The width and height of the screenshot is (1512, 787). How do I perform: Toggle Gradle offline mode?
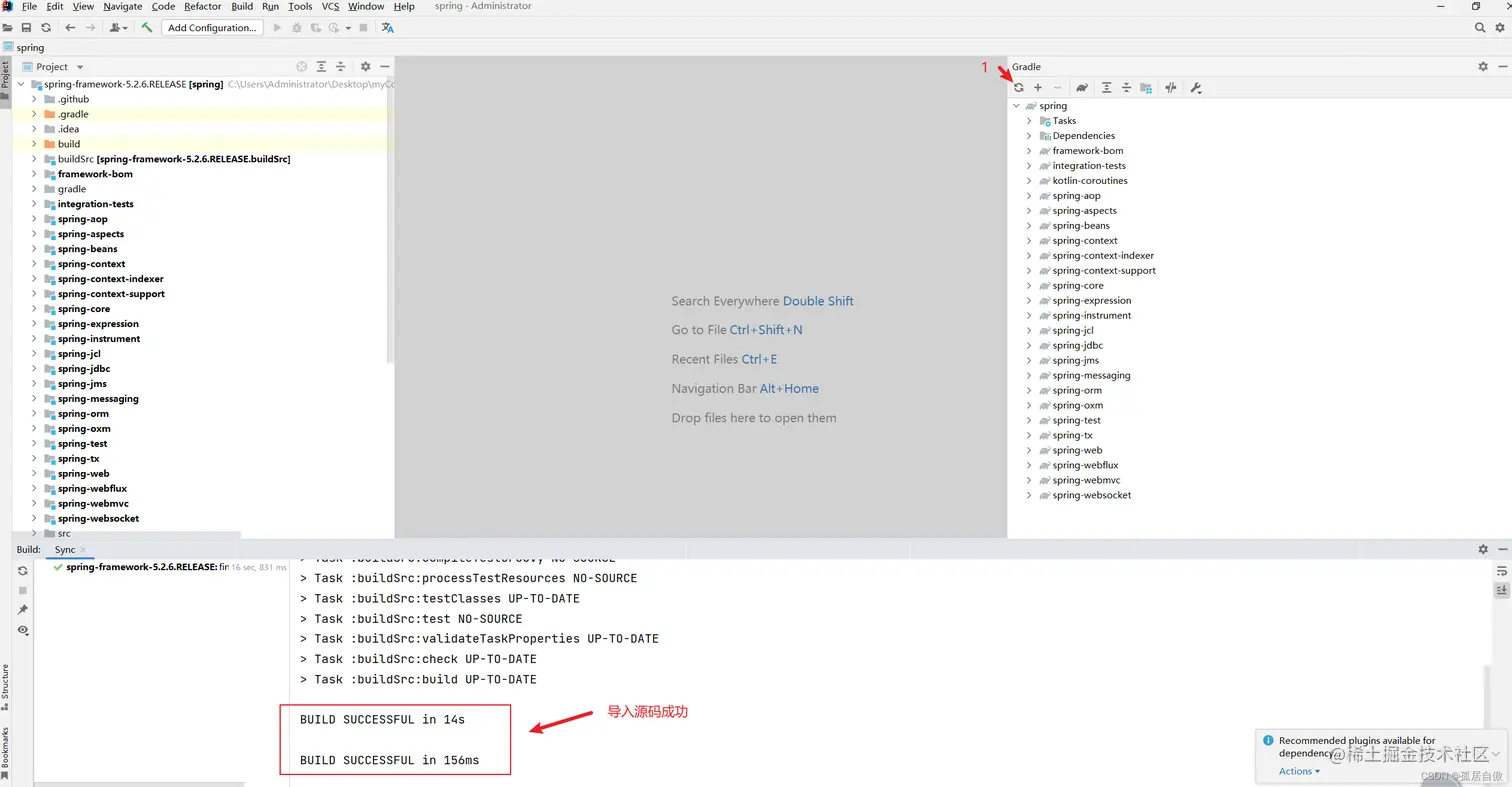tap(1171, 88)
